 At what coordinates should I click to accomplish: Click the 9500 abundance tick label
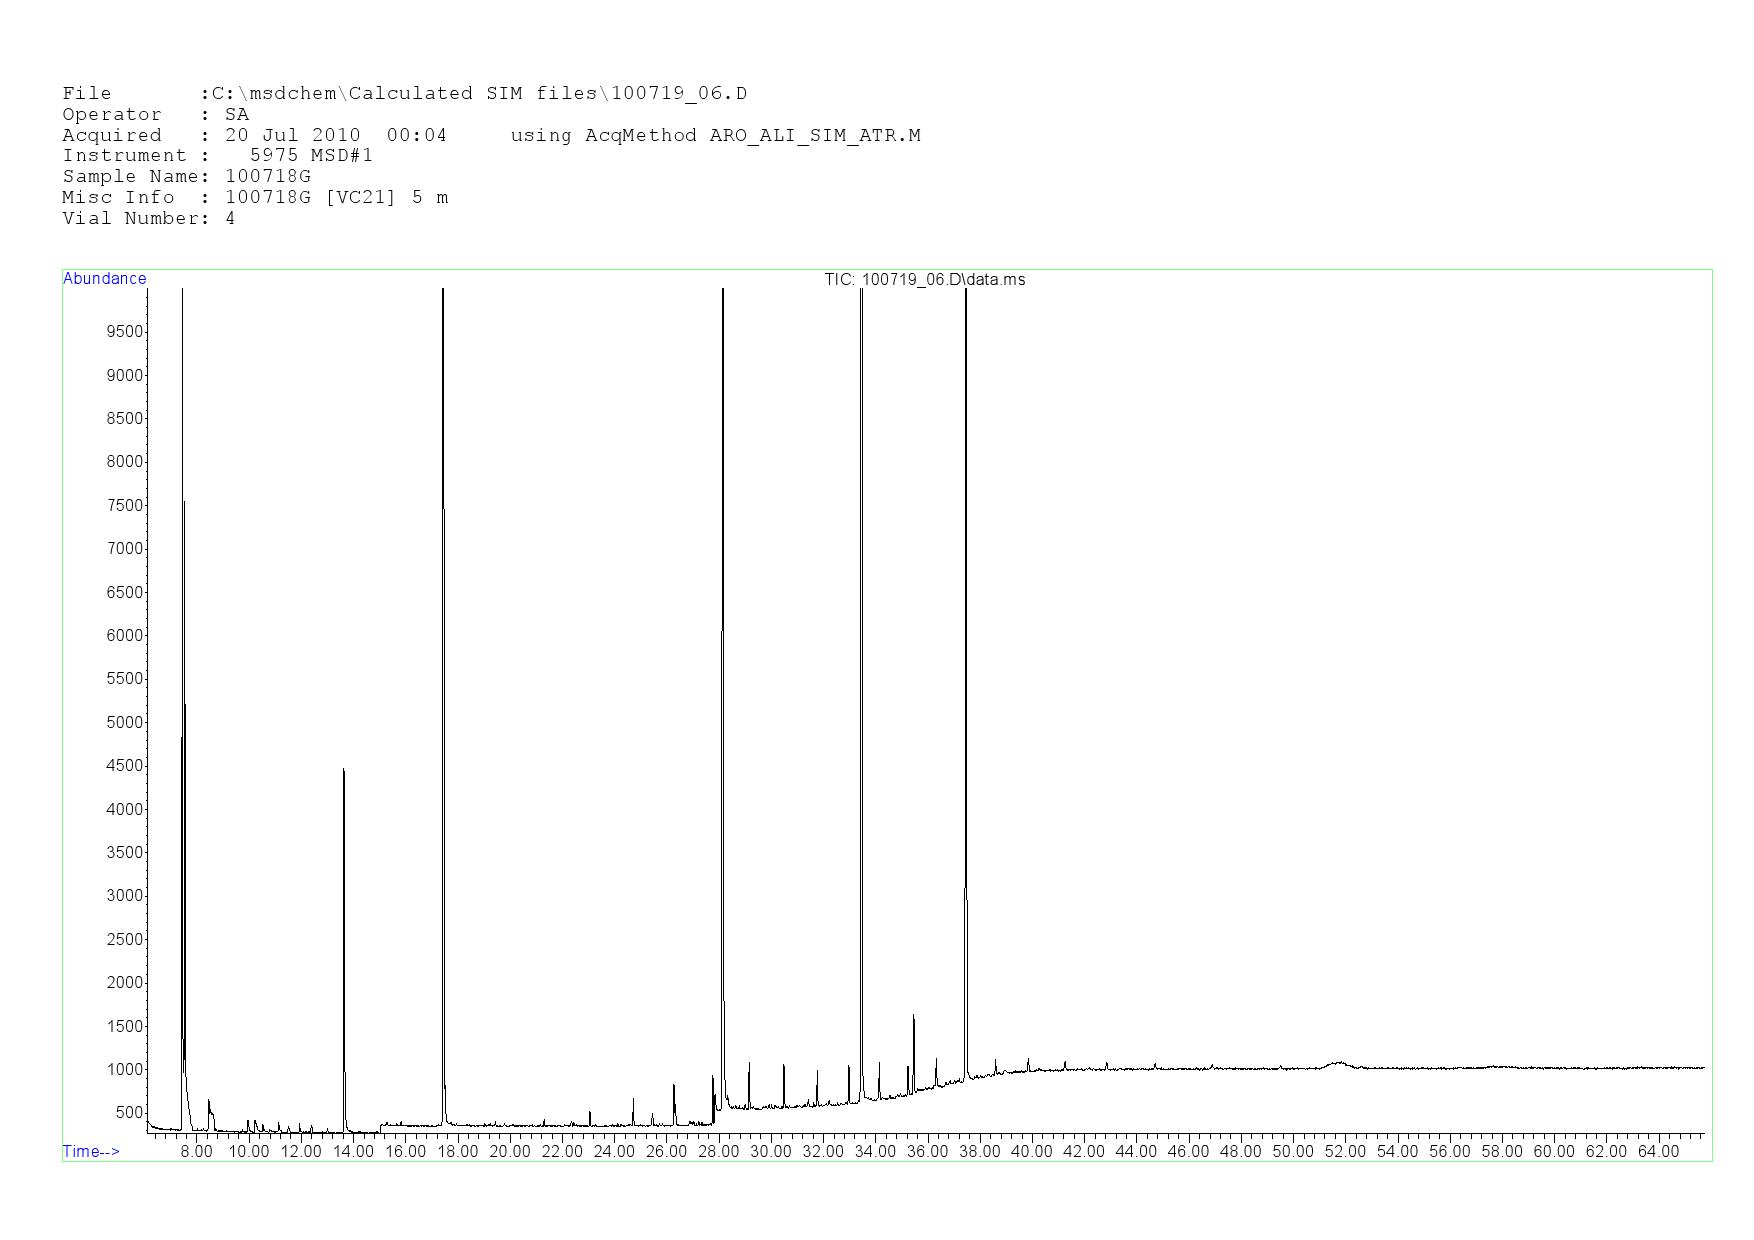(124, 332)
